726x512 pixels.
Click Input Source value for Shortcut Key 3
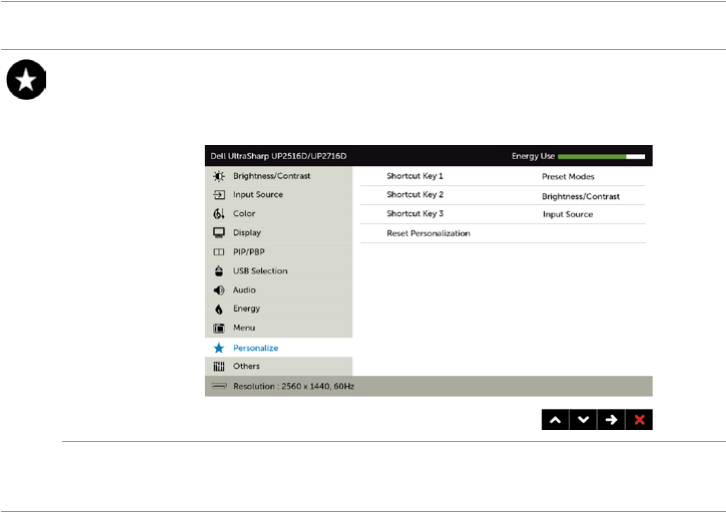click(568, 214)
